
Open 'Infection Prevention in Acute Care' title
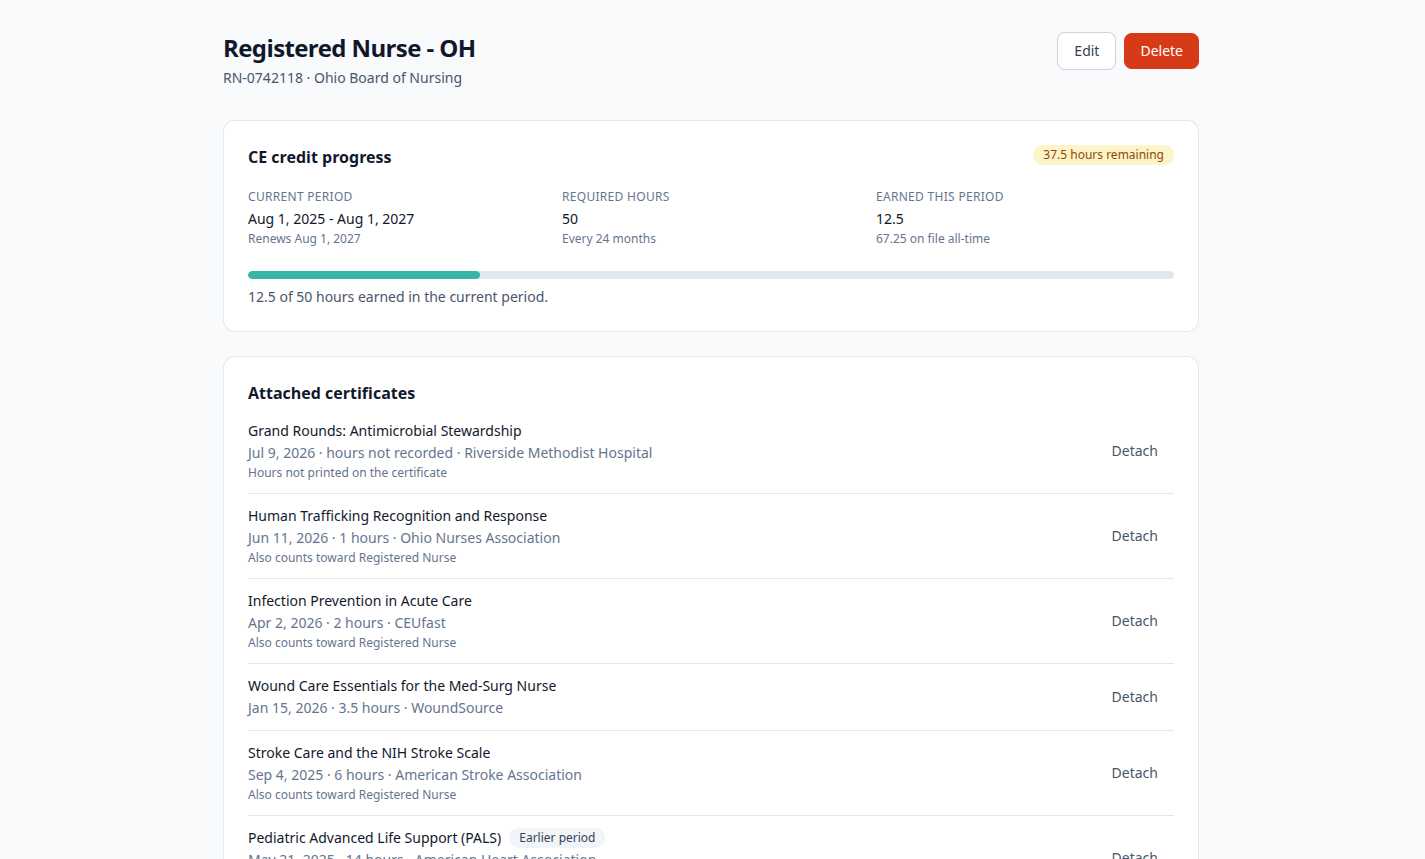360,601
